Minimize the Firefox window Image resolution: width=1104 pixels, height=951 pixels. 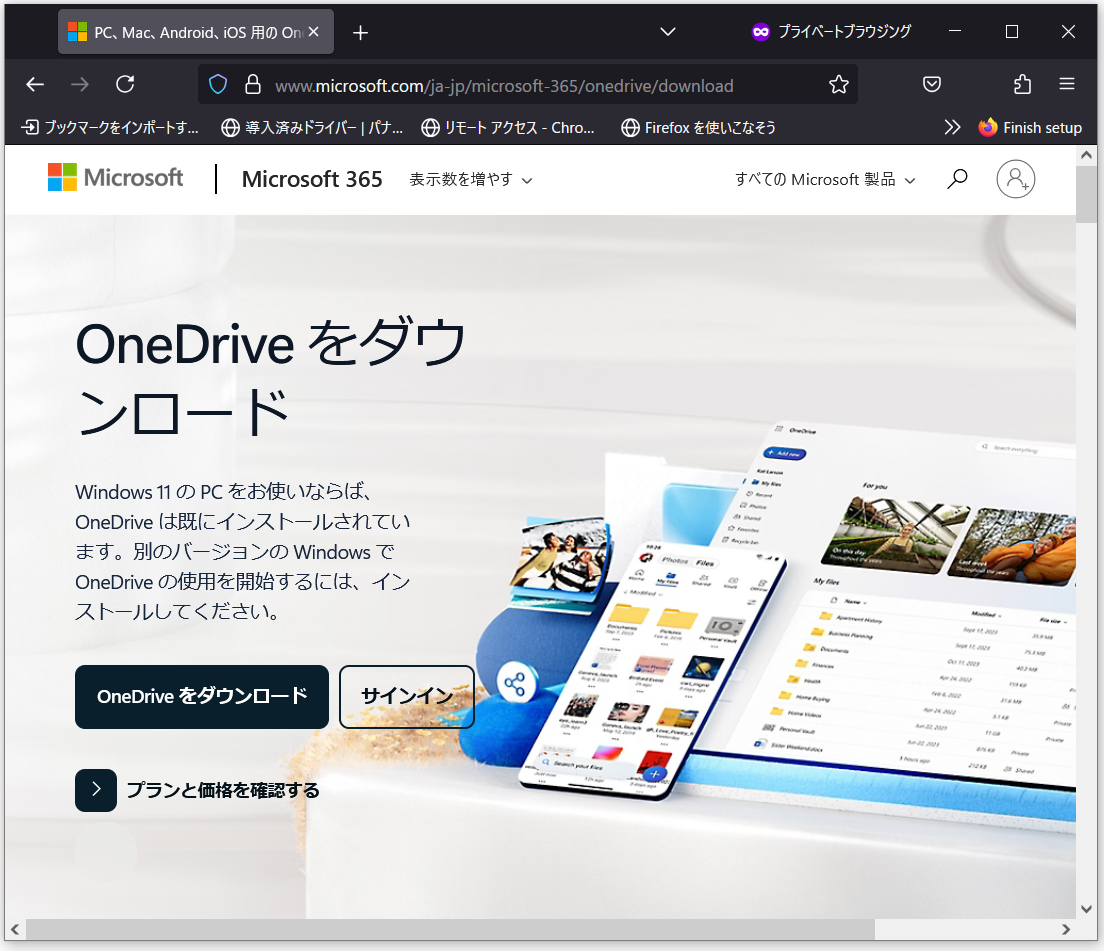click(x=955, y=32)
